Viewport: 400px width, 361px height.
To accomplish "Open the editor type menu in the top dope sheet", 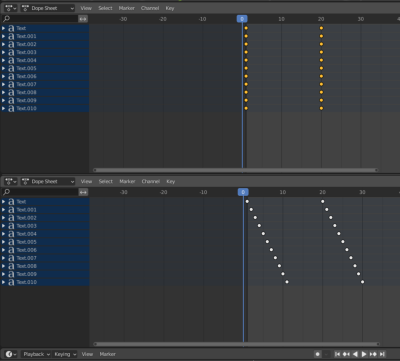I will tap(10, 8).
